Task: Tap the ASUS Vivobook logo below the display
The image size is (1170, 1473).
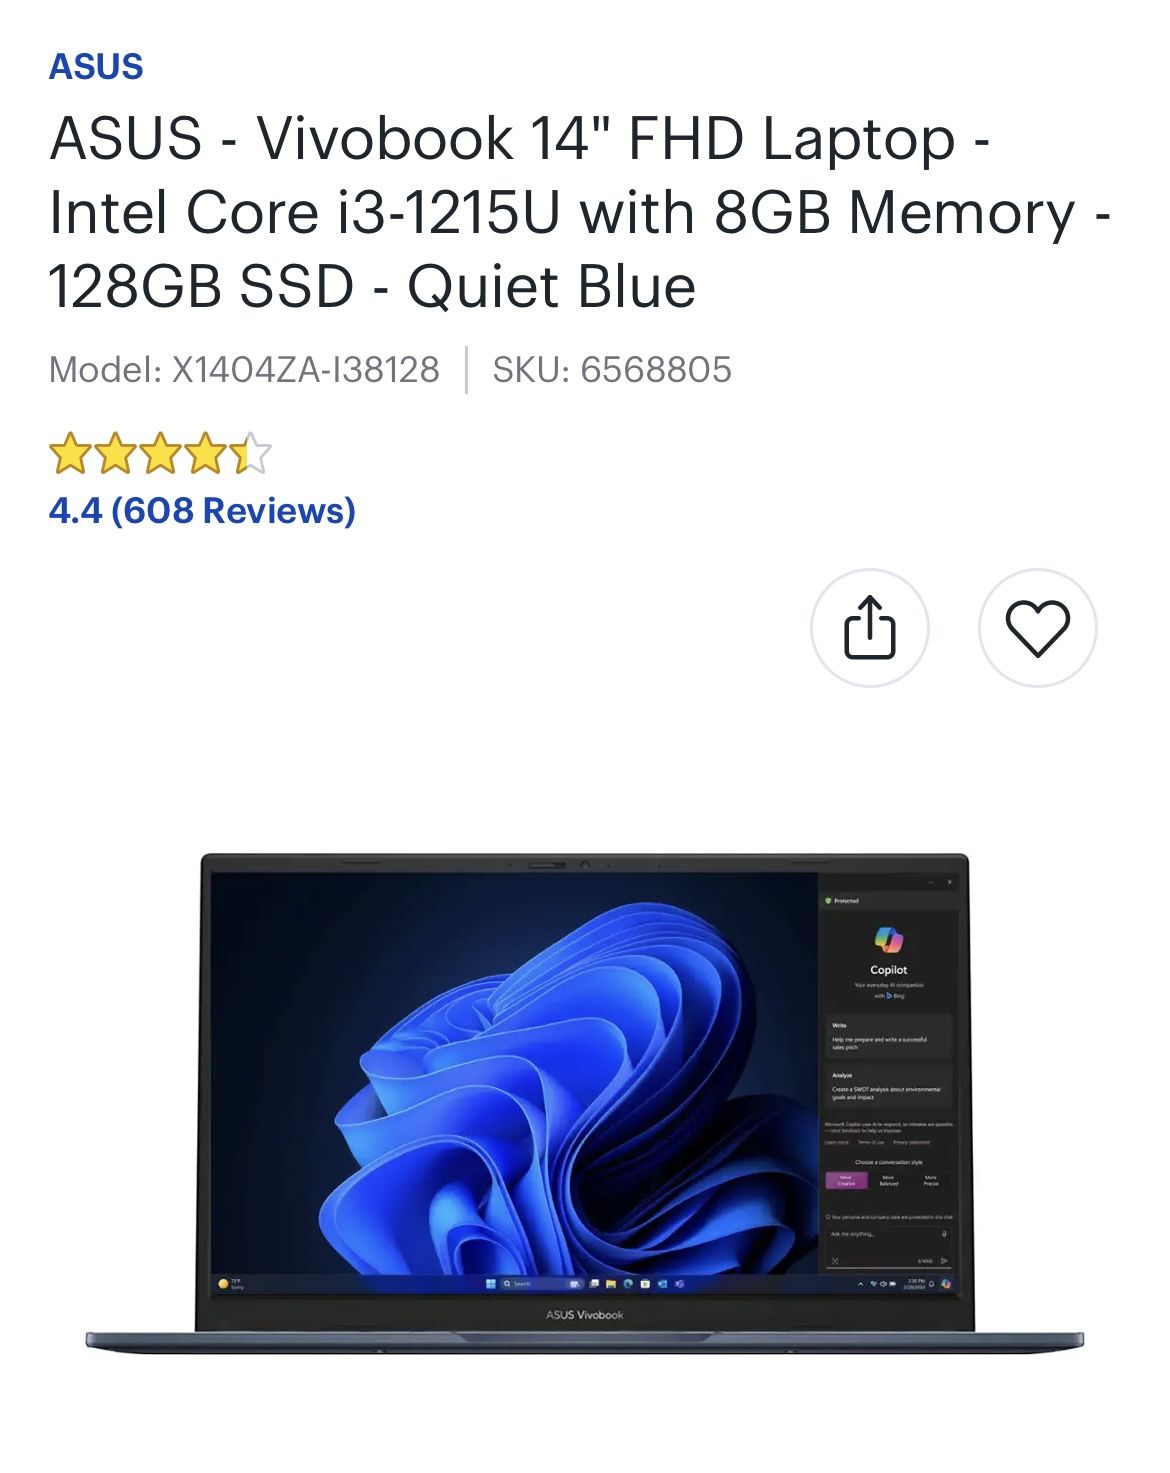Action: [584, 1315]
